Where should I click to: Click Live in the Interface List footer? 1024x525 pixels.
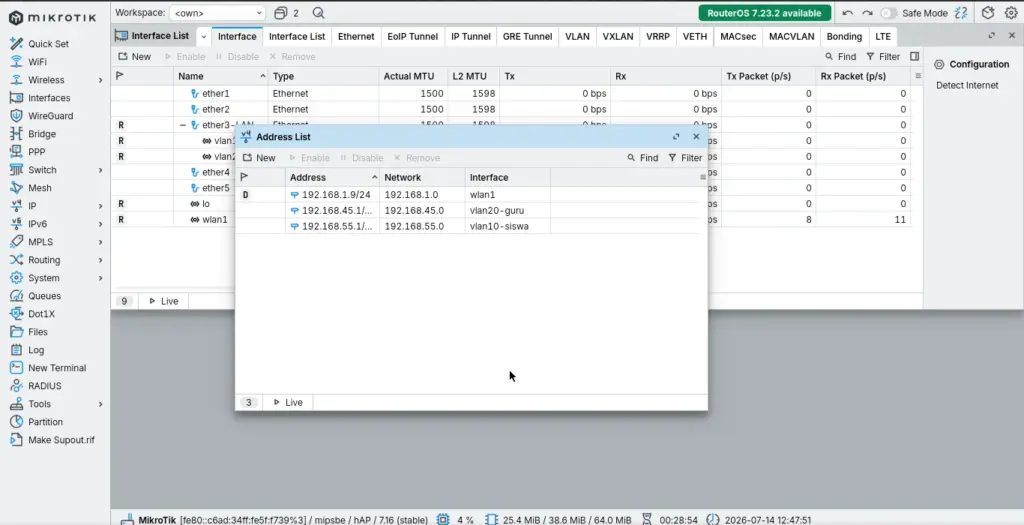[163, 301]
